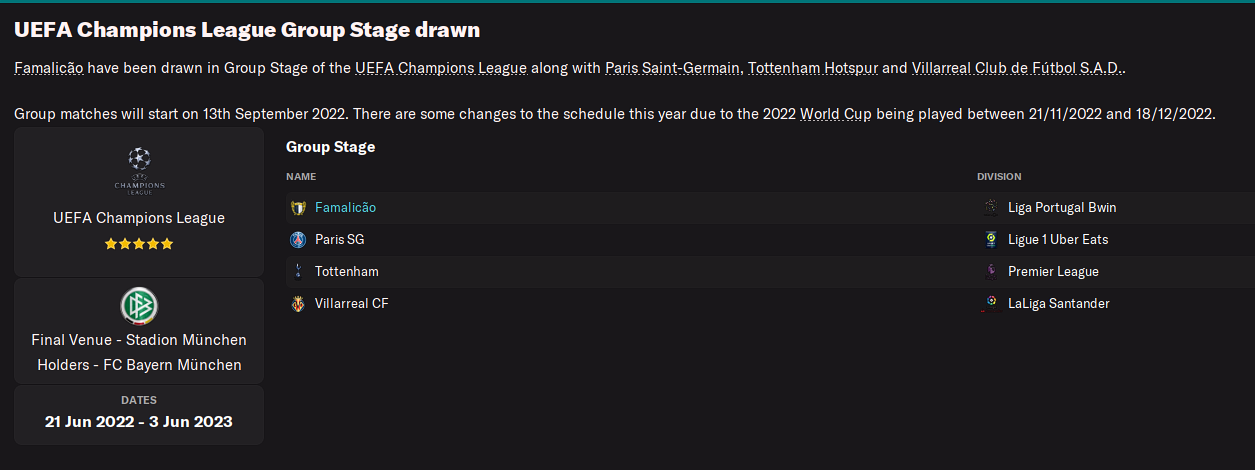The width and height of the screenshot is (1255, 470).
Task: Click the five-star competition rating
Action: point(139,244)
